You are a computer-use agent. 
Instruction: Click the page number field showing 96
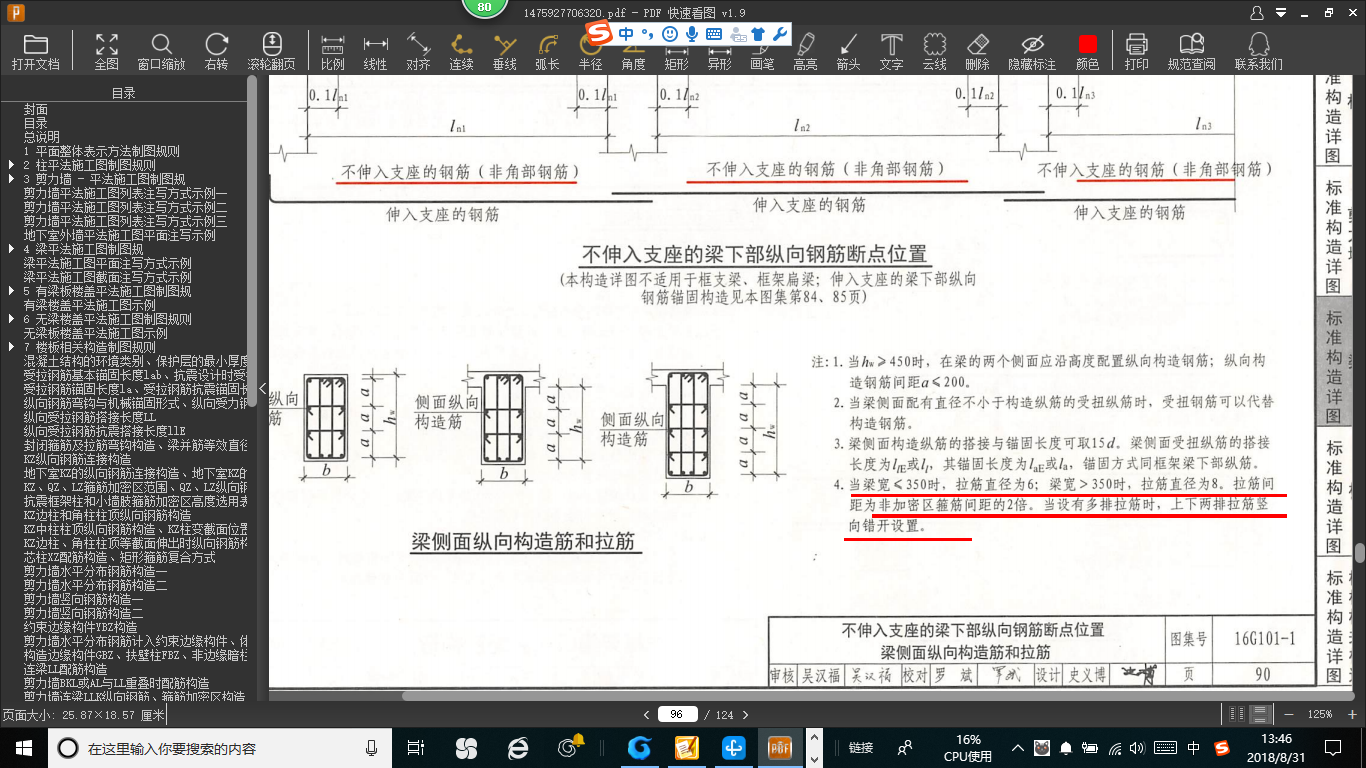point(677,714)
